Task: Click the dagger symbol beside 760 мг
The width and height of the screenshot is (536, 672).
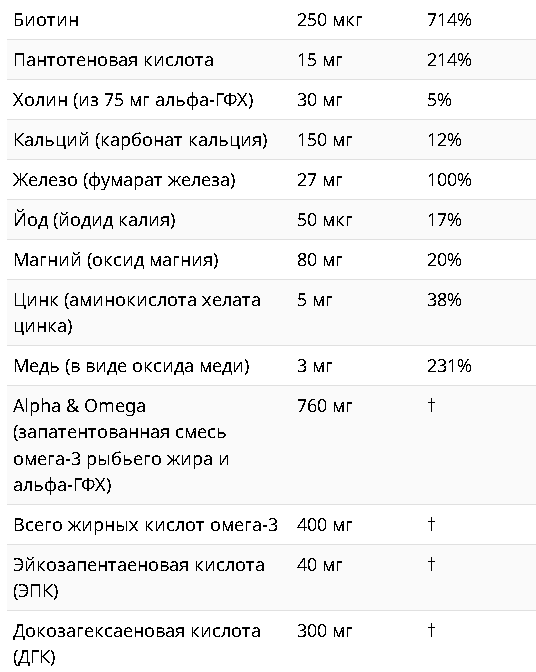Action: coord(431,405)
